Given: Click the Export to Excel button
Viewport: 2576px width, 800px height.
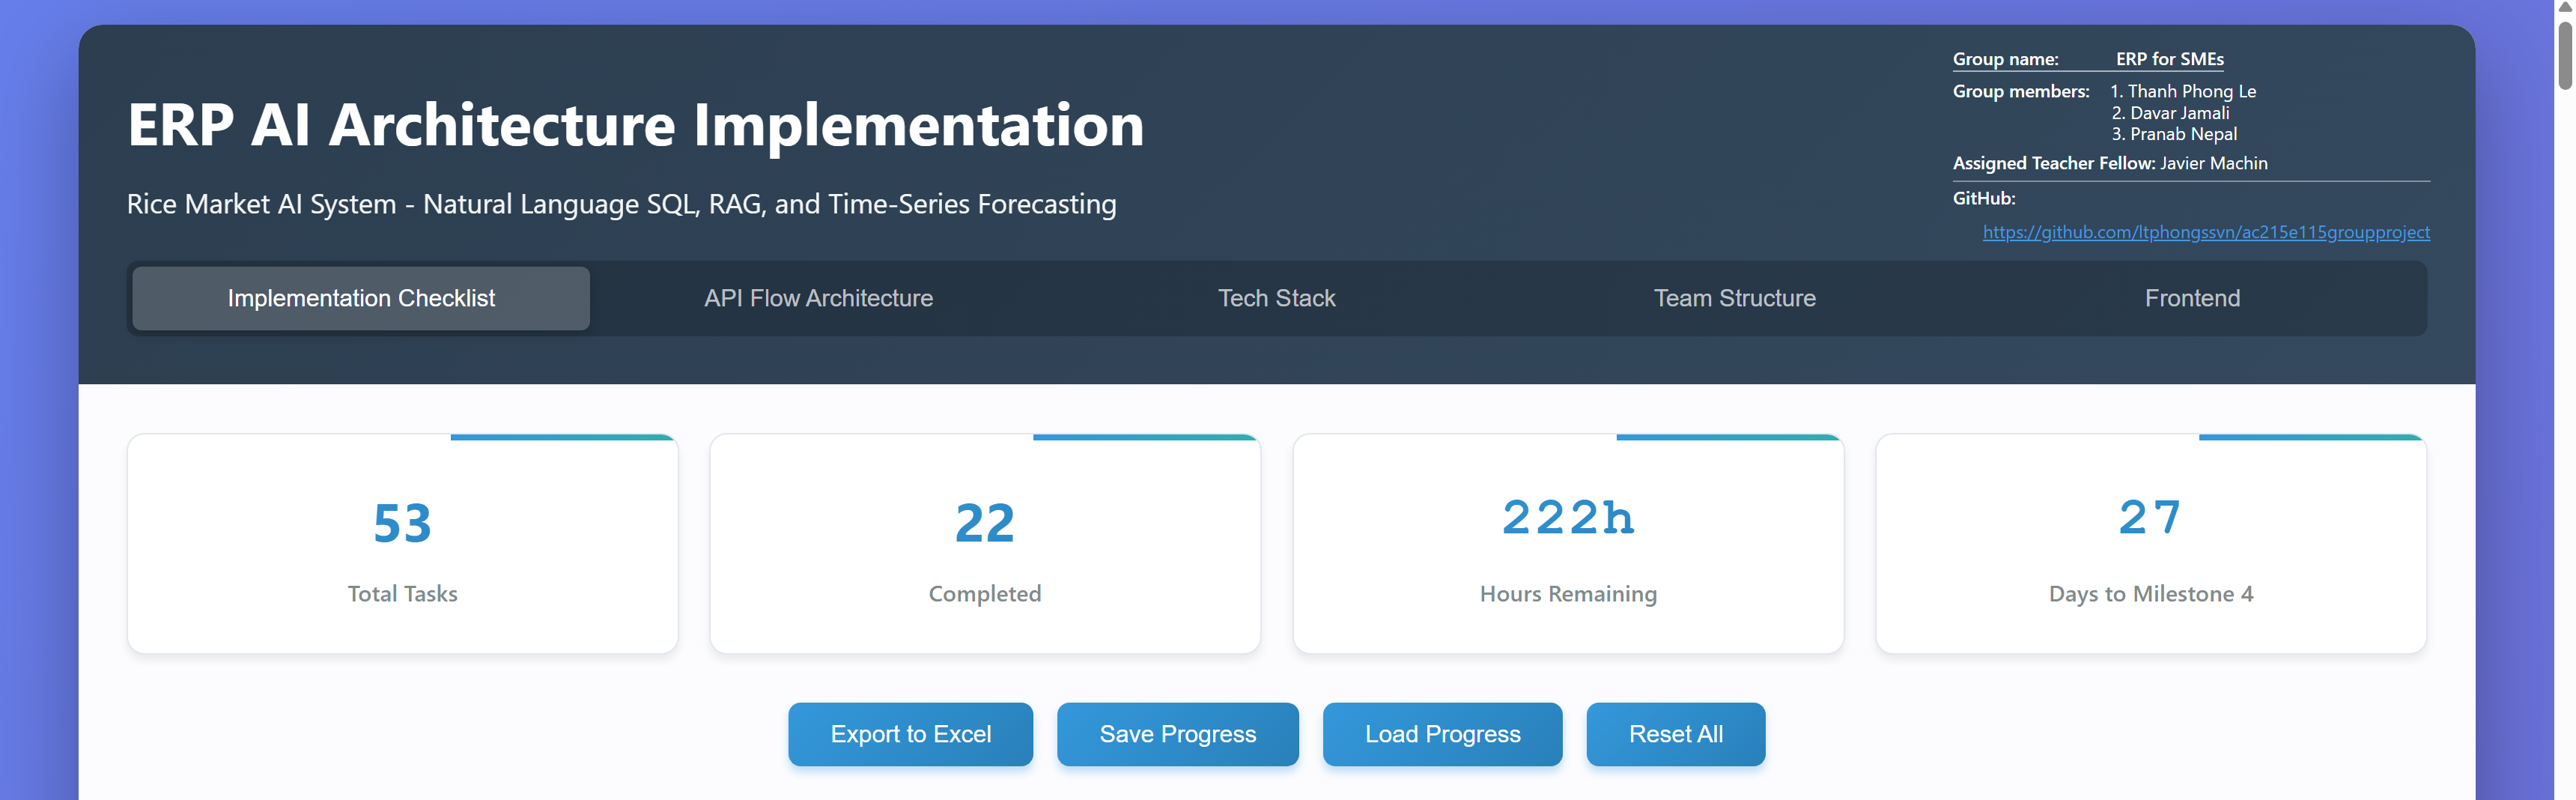Looking at the screenshot, I should click(910, 734).
